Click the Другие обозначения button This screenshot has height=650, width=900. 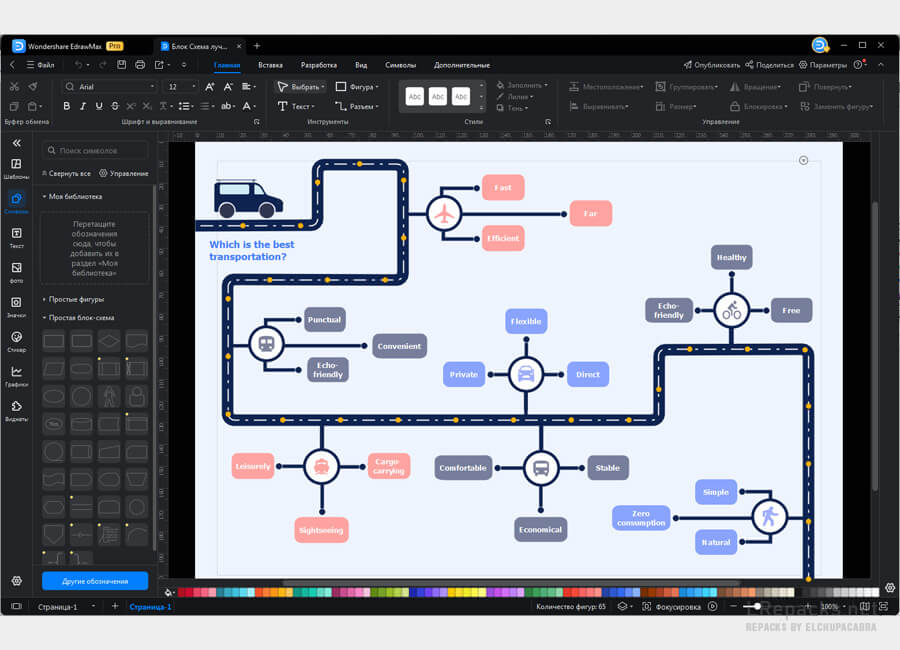[x=95, y=581]
